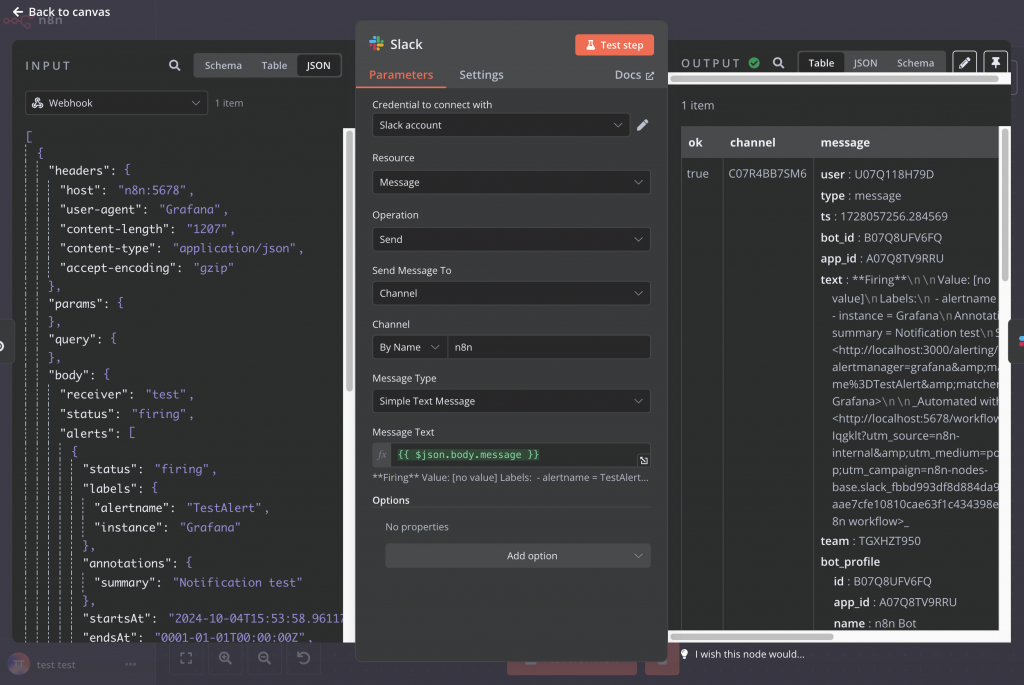Image resolution: width=1024 pixels, height=685 pixels.
Task: Open the Docs link
Action: [633, 74]
